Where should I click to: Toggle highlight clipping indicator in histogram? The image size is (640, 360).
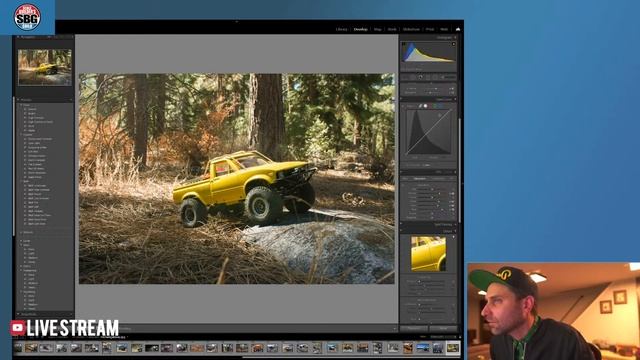click(453, 44)
